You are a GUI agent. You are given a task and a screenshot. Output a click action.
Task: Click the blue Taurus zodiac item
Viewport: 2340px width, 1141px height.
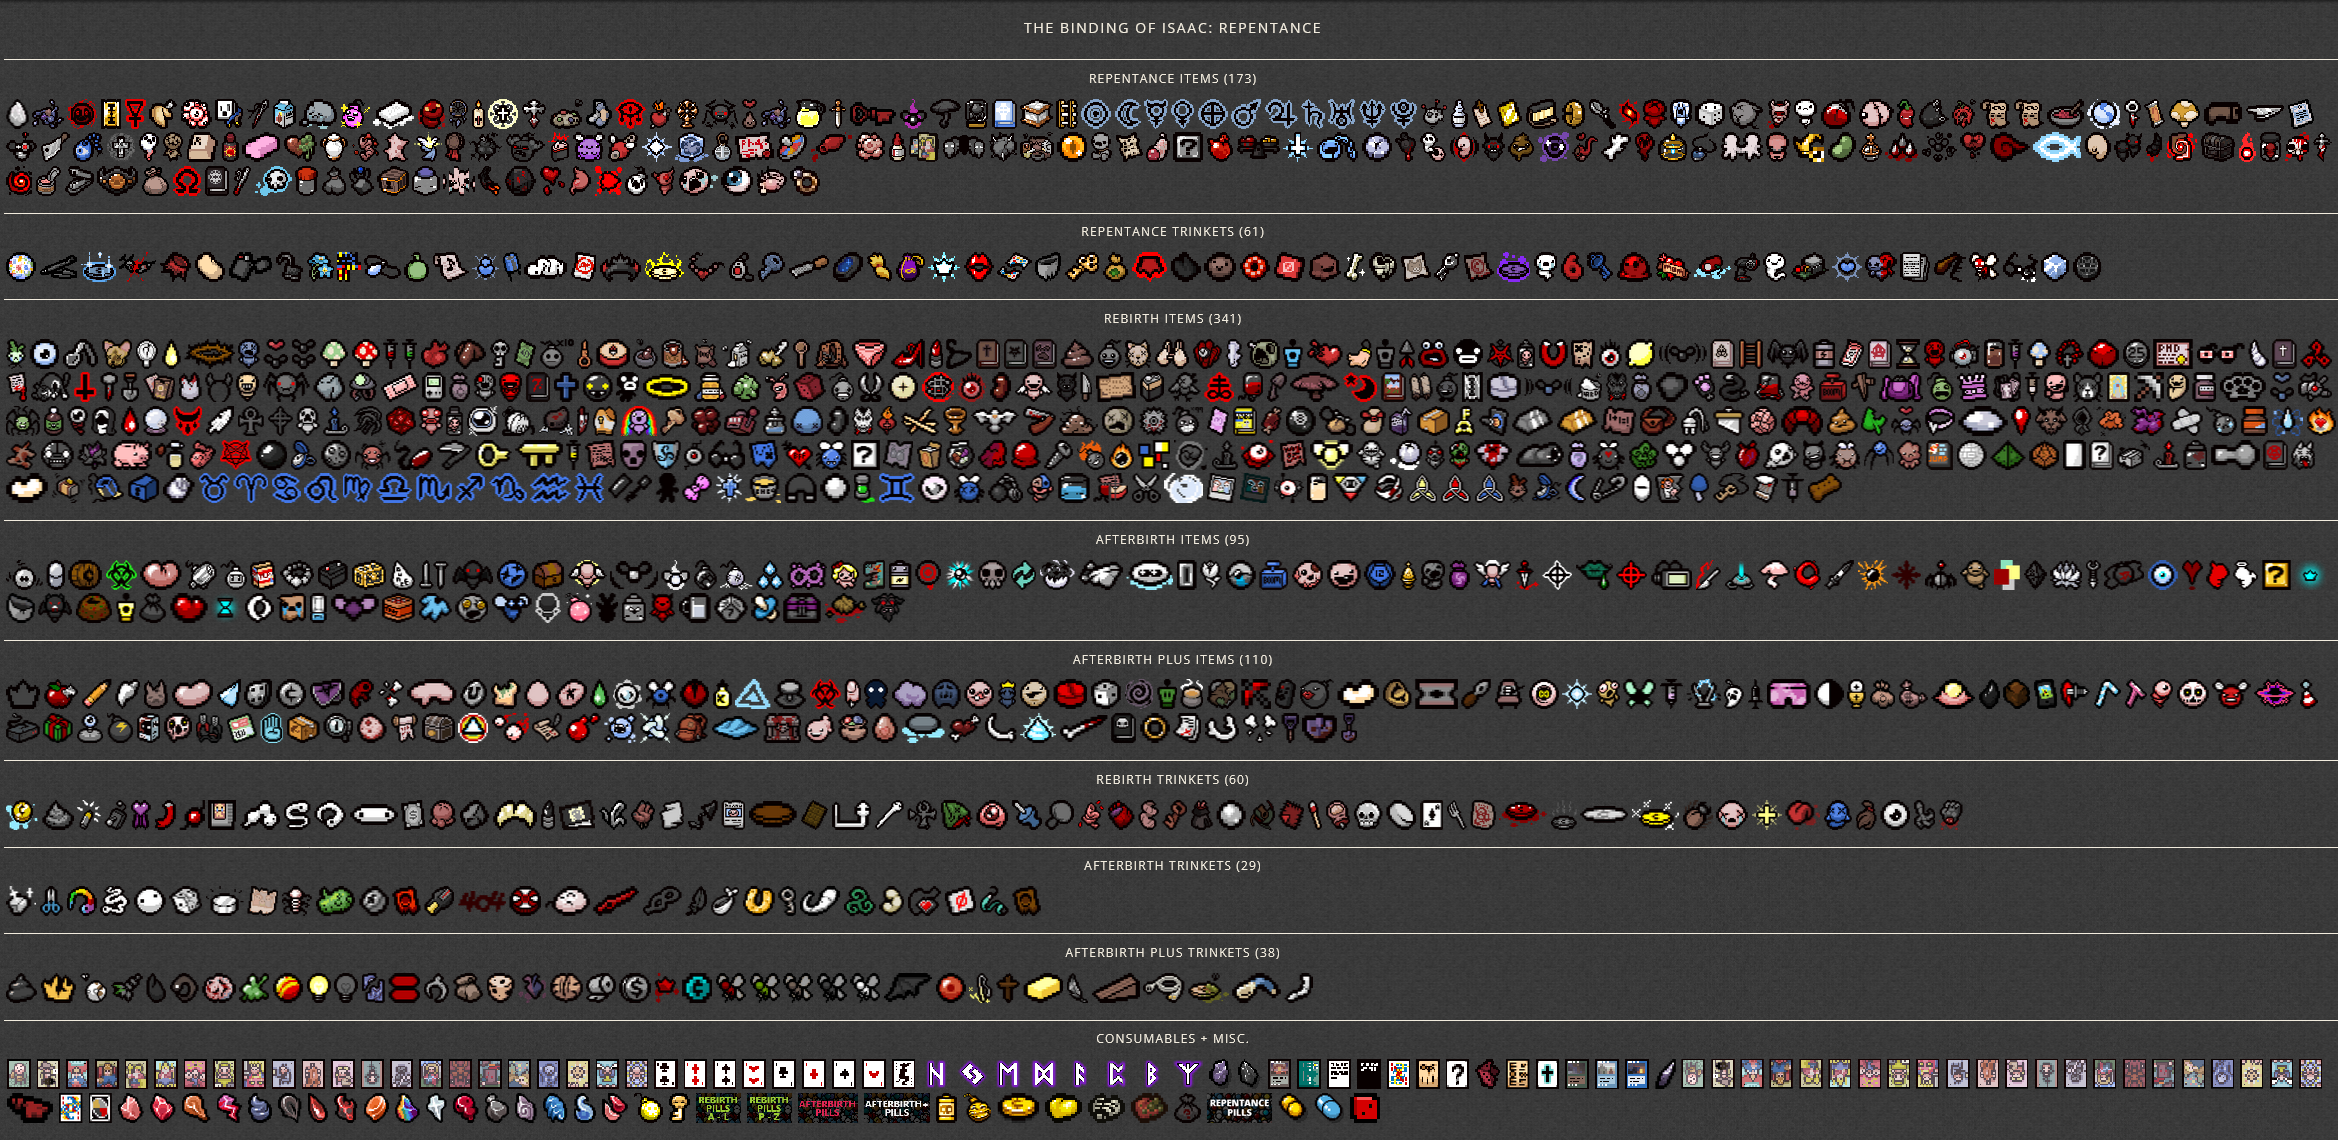[213, 489]
